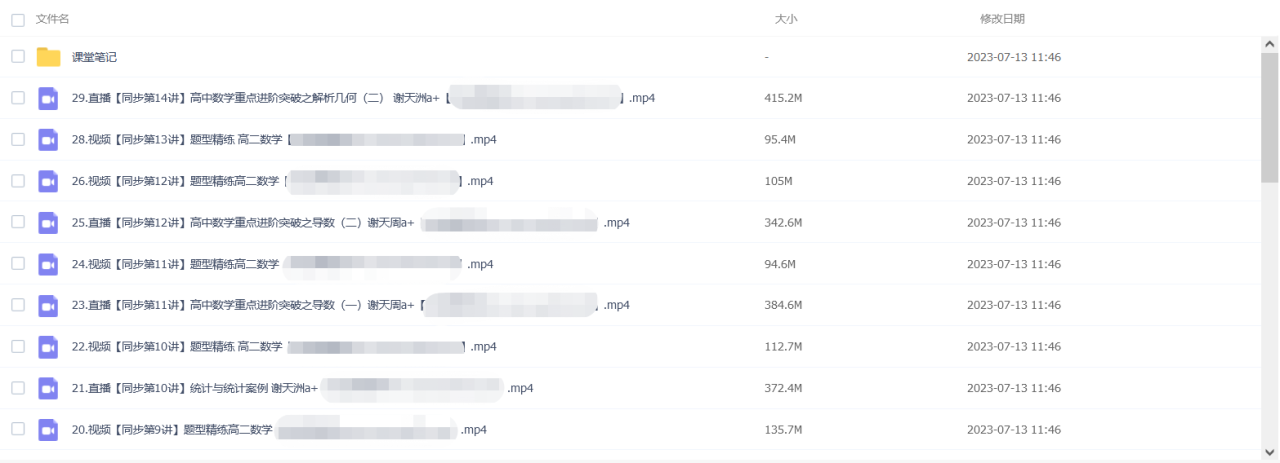Screen dimensions: 1280x463
Task: Sort files by 大小 column header
Action: coord(786,19)
